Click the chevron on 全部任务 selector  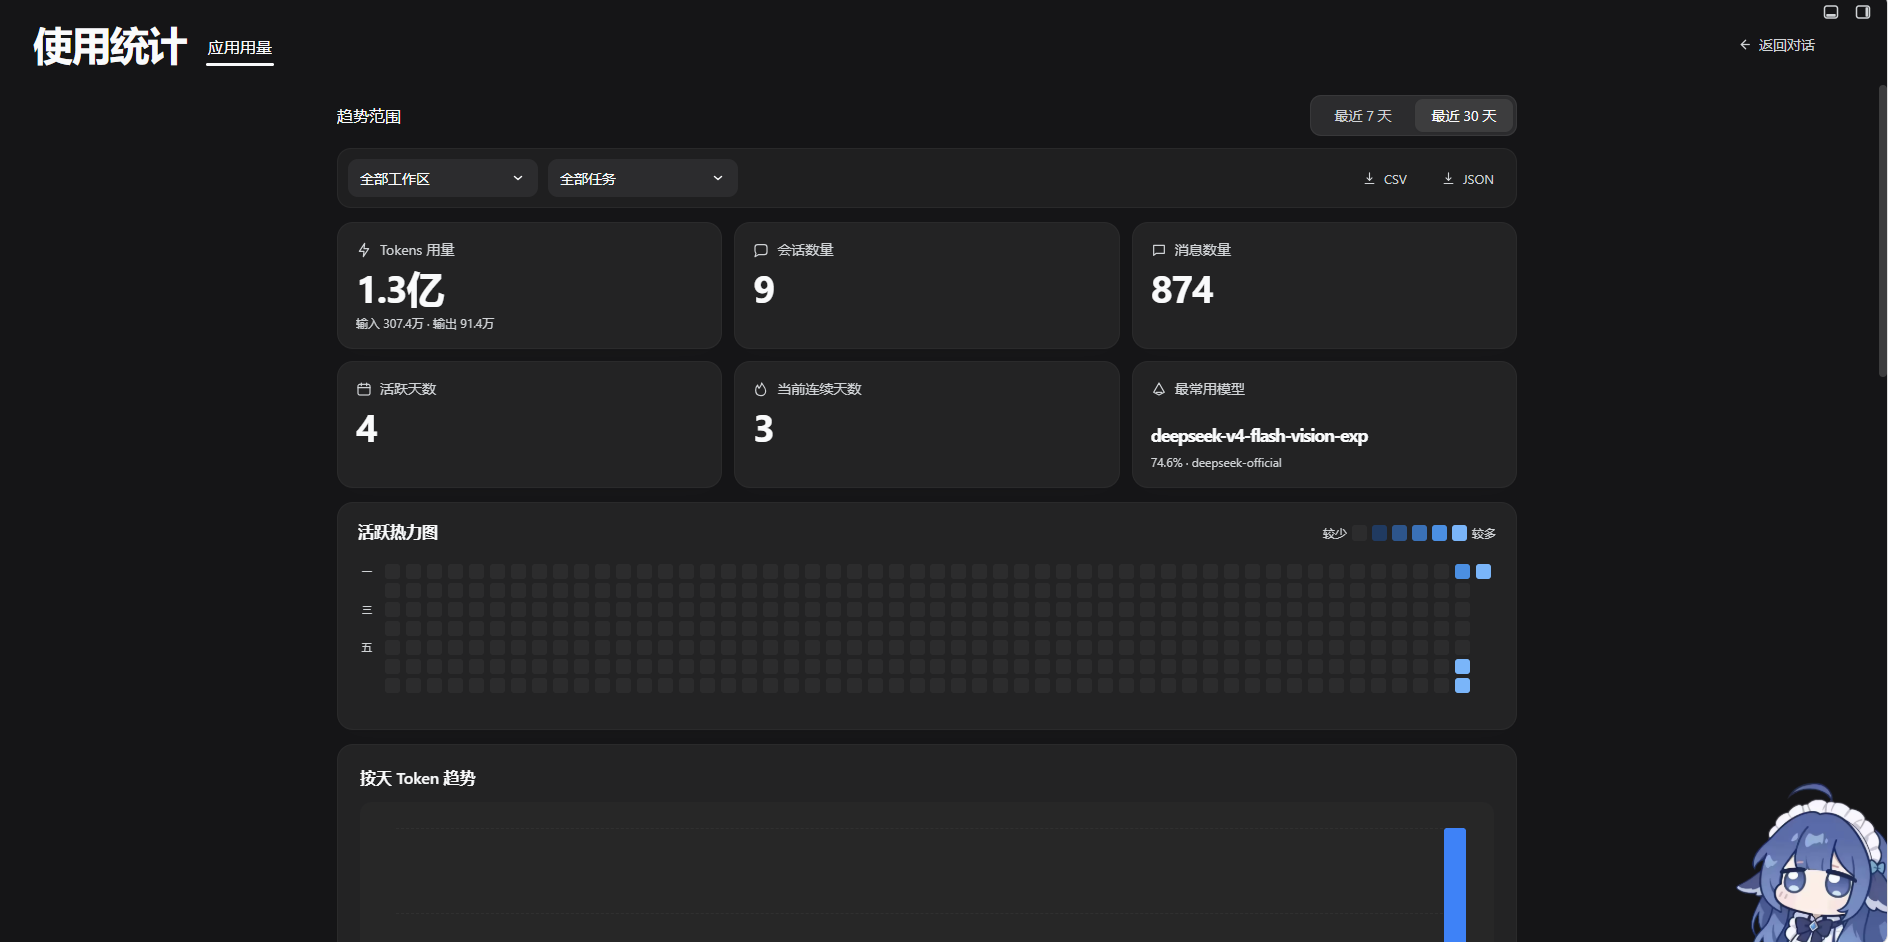tap(718, 178)
